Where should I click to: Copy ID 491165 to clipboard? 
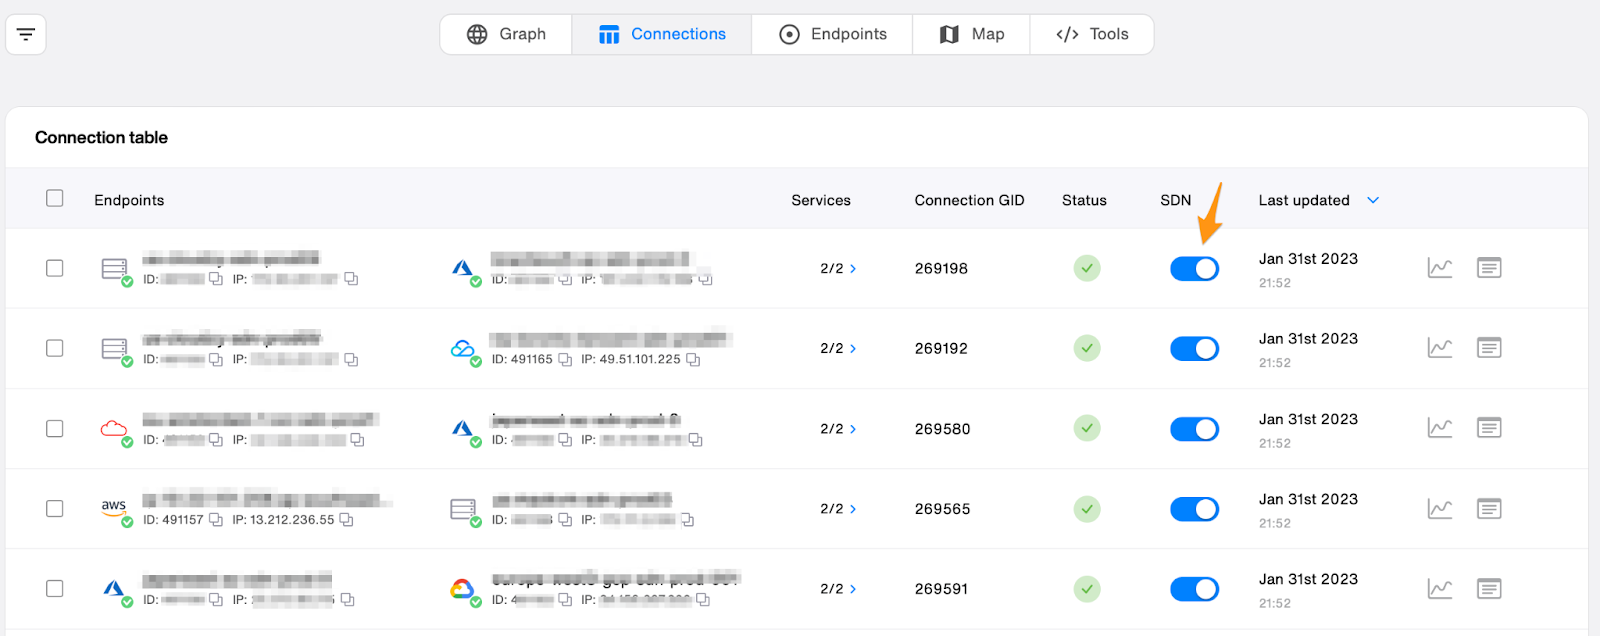click(x=565, y=359)
